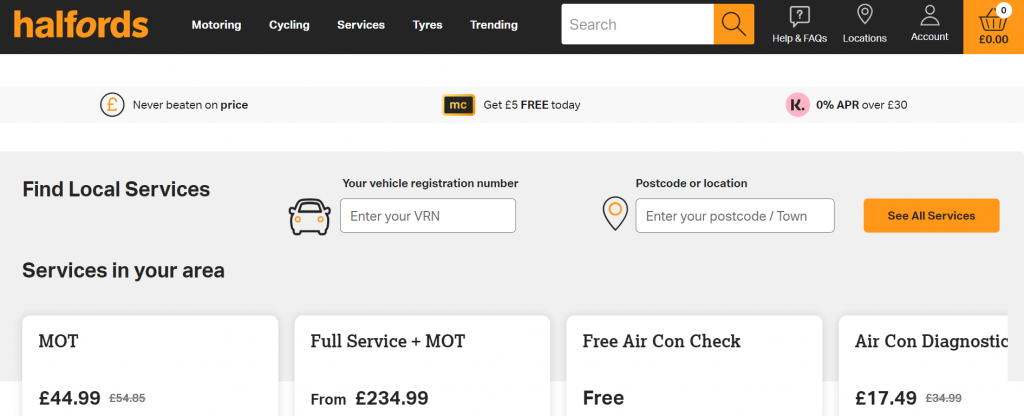Click the Klarna pink K icon
Screen dimensions: 1024x416
pos(797,104)
